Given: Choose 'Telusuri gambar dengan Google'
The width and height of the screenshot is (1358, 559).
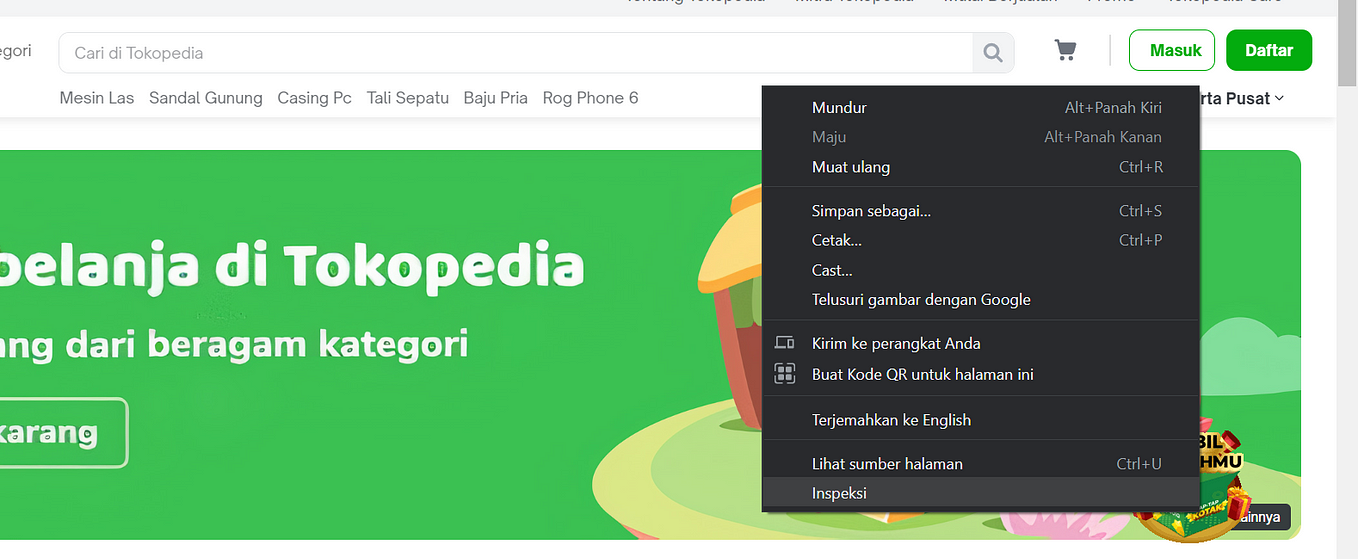Looking at the screenshot, I should point(980,299).
